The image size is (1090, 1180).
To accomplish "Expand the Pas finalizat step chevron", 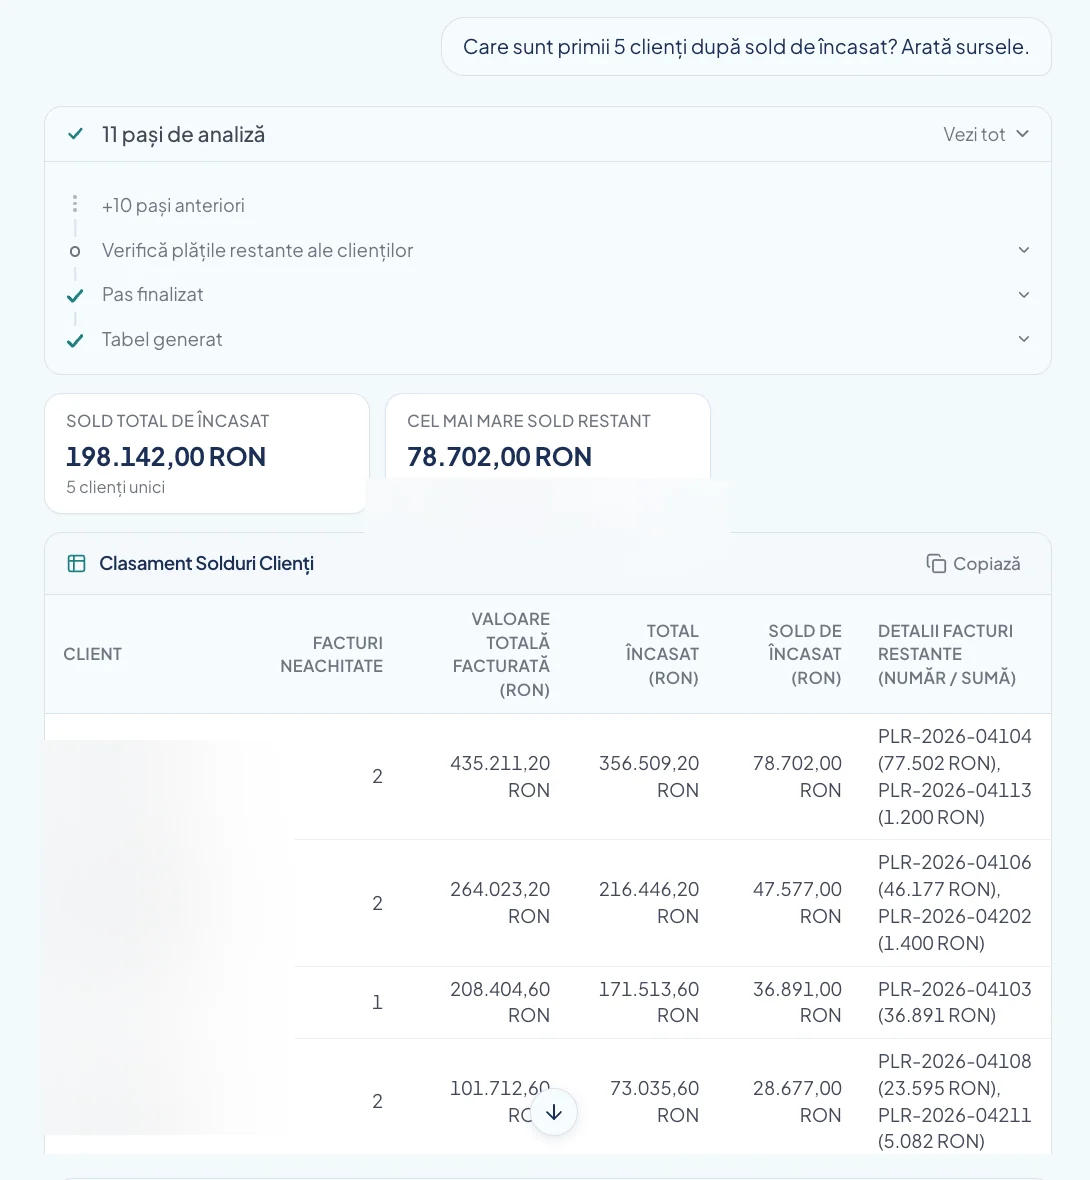I will pyautogui.click(x=1024, y=294).
